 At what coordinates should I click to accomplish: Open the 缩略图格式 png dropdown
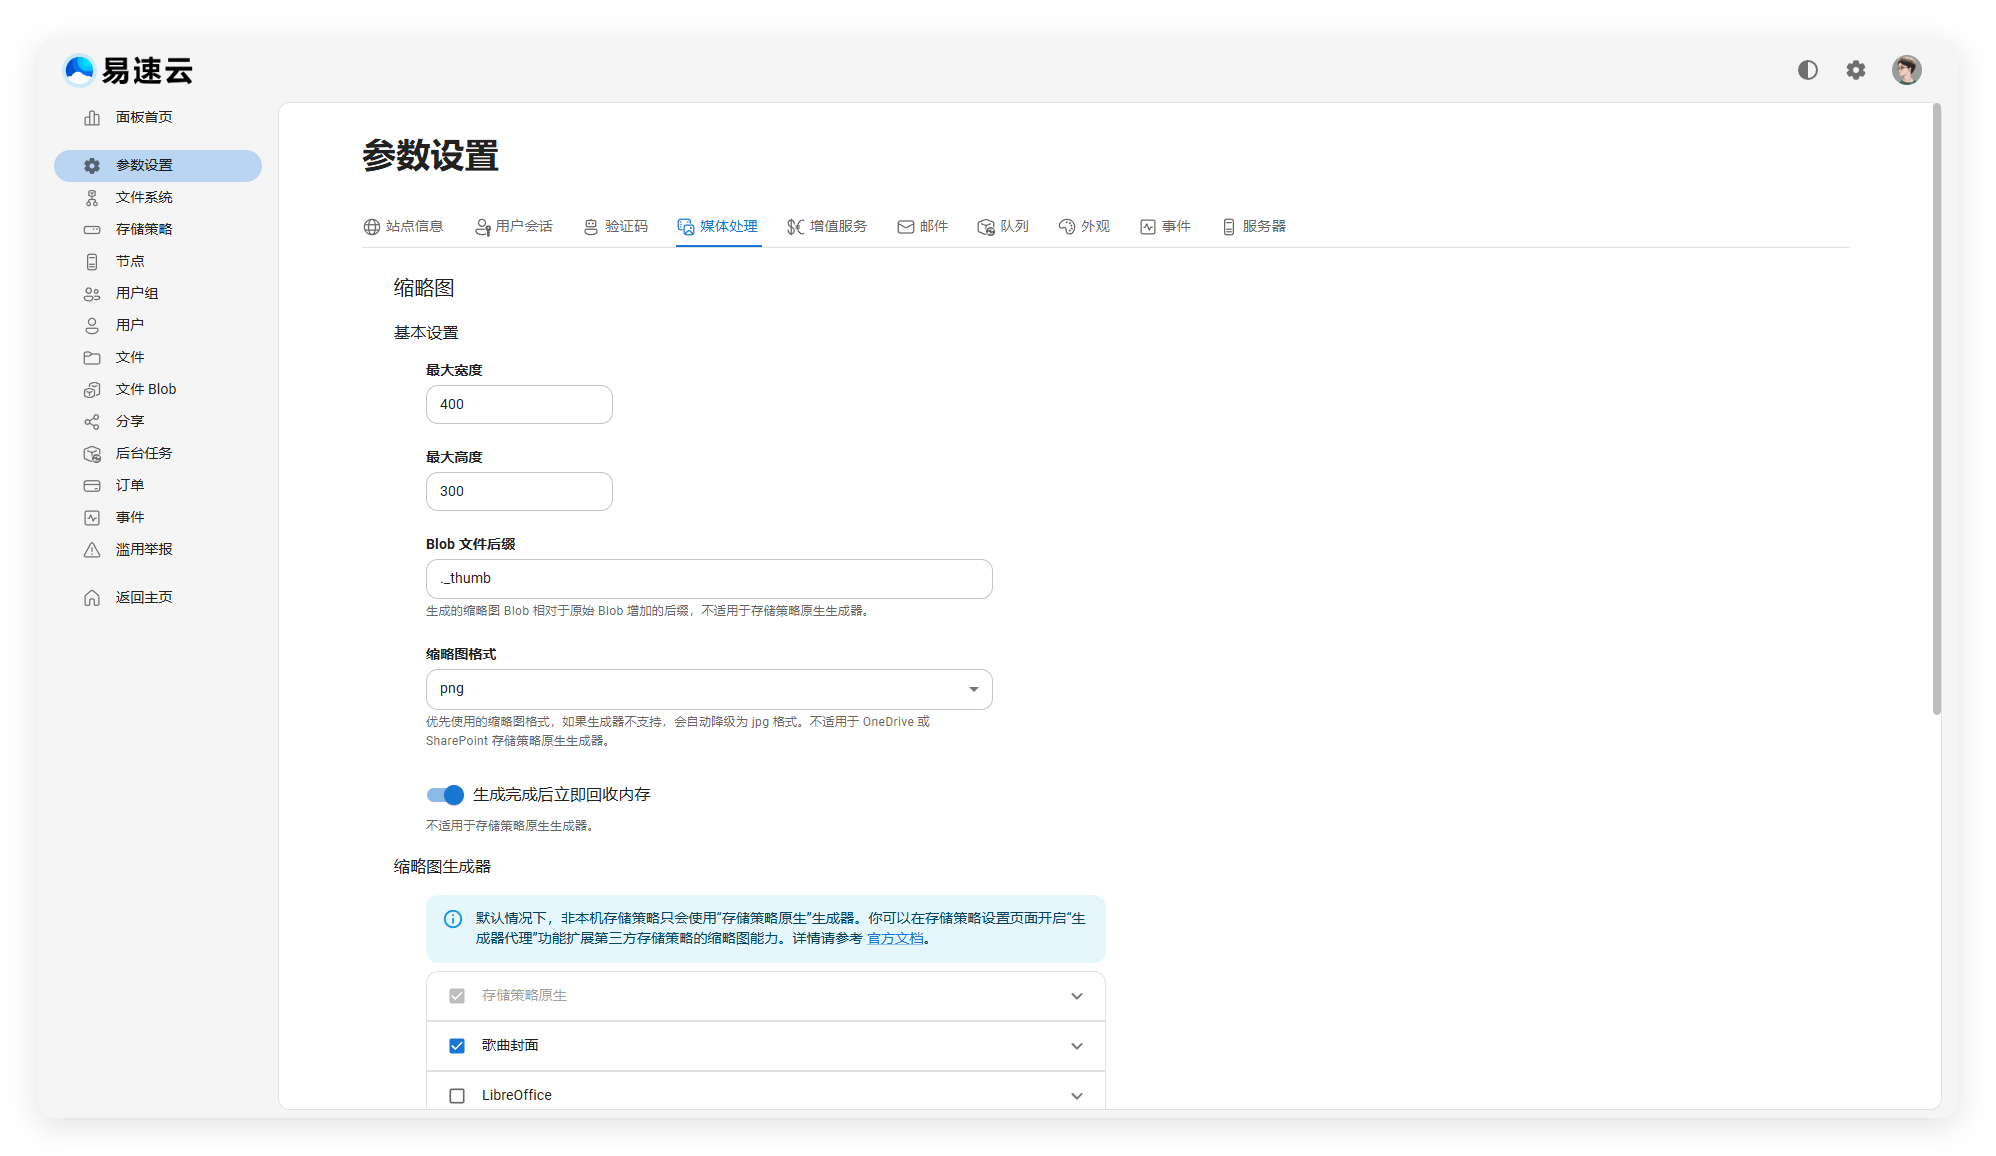708,689
